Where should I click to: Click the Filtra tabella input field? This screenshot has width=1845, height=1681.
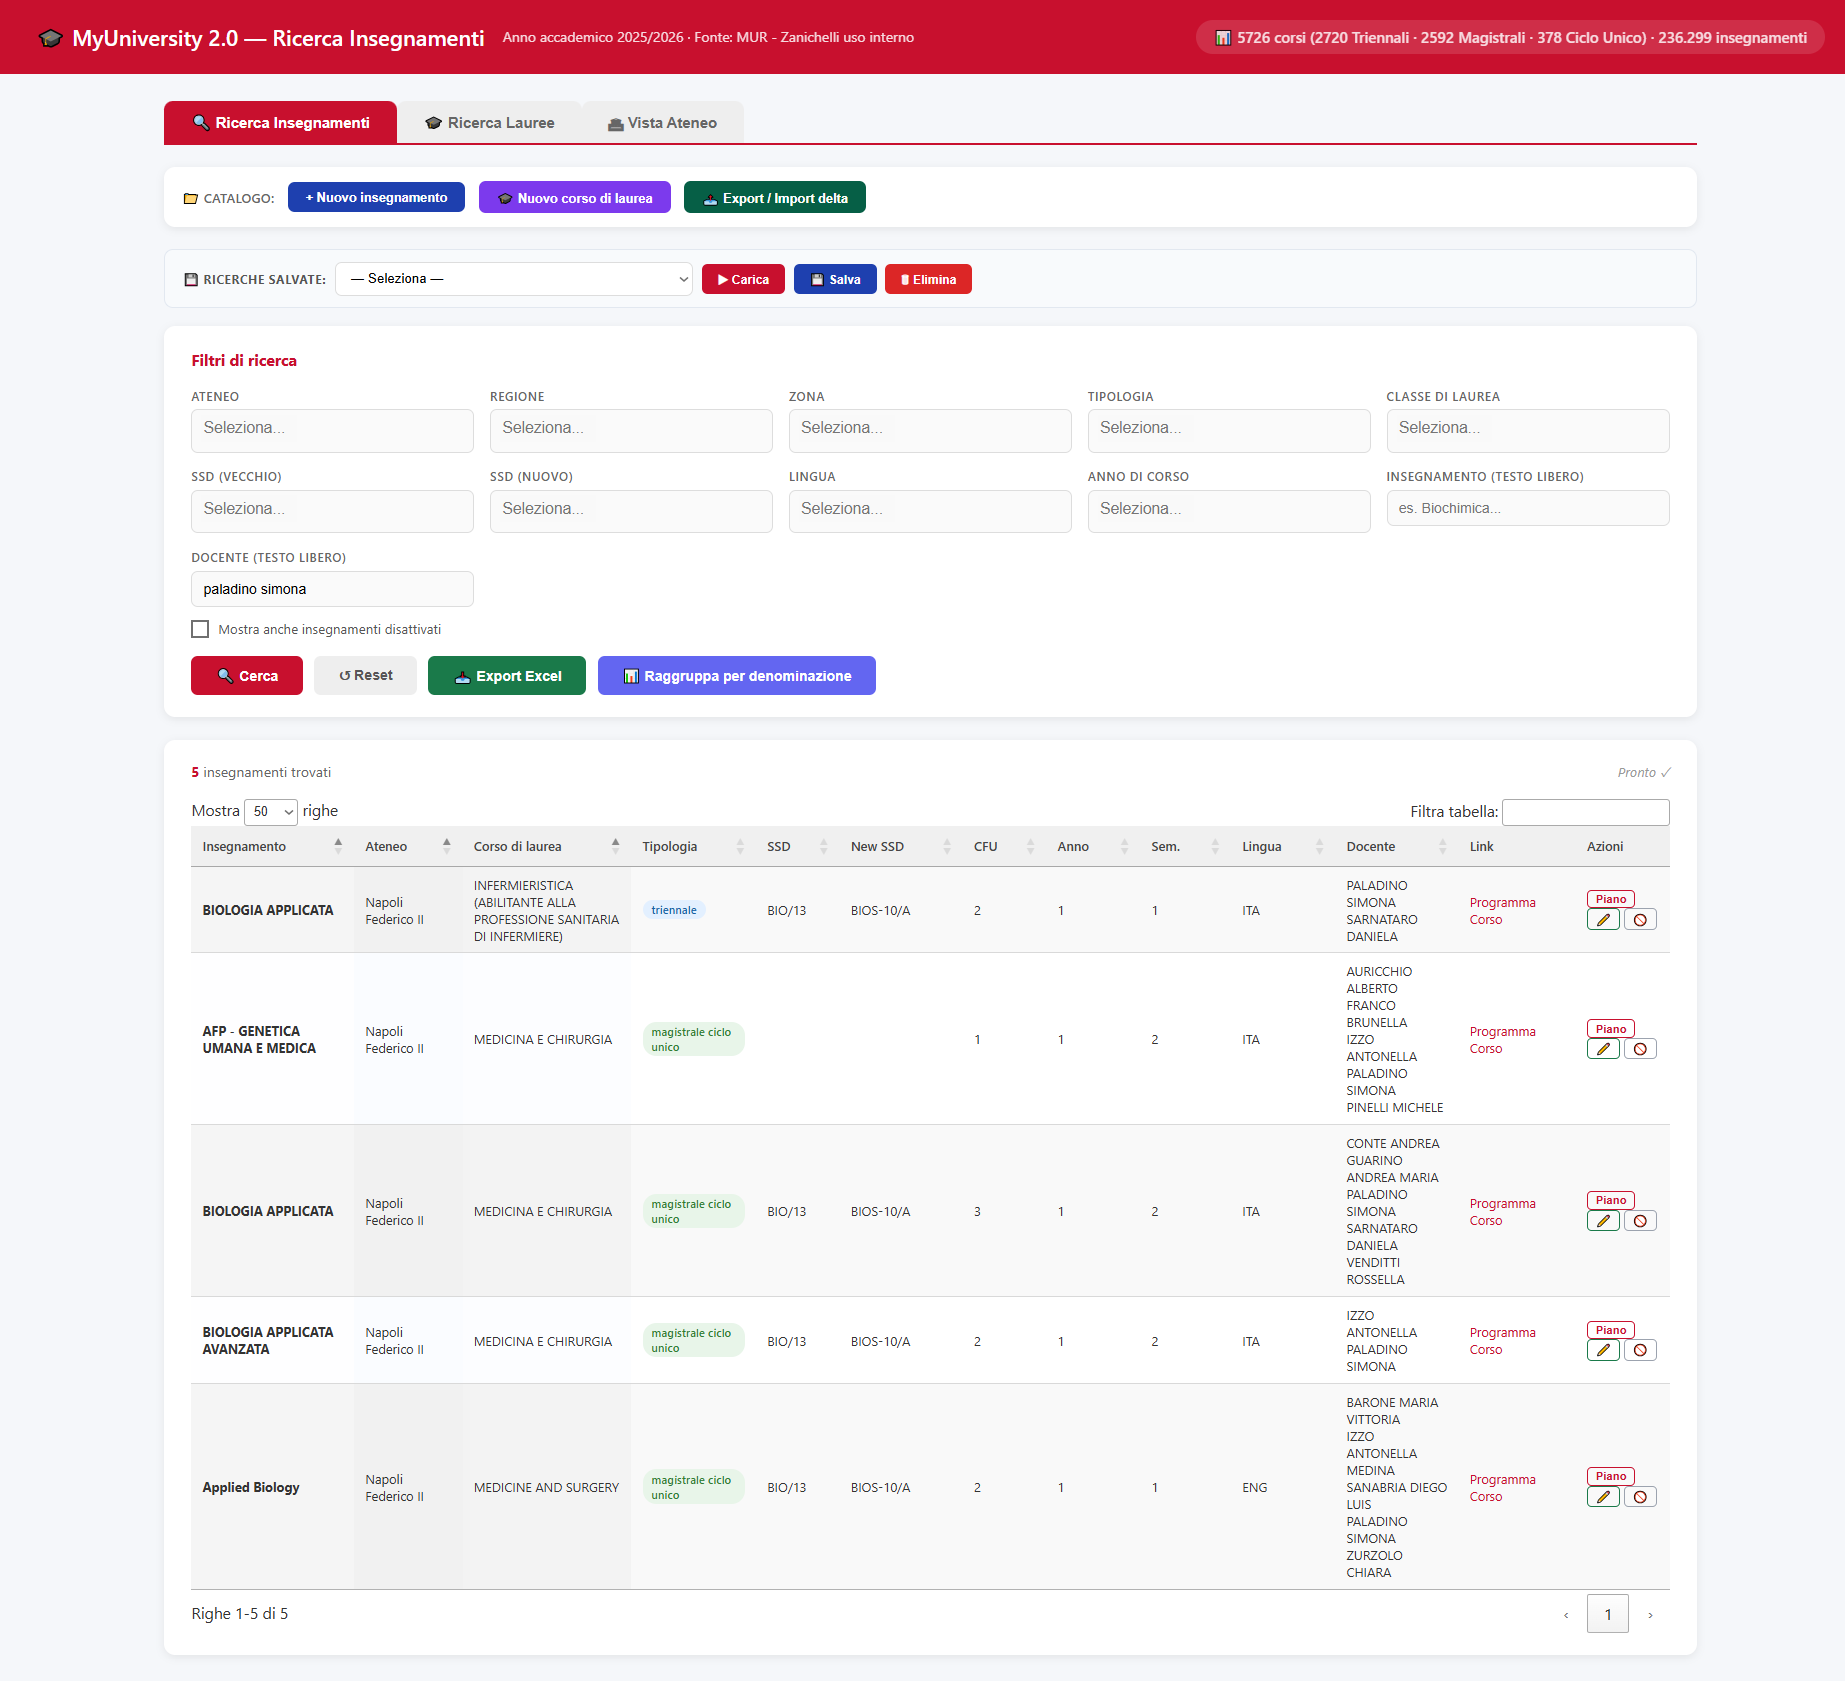click(x=1586, y=812)
